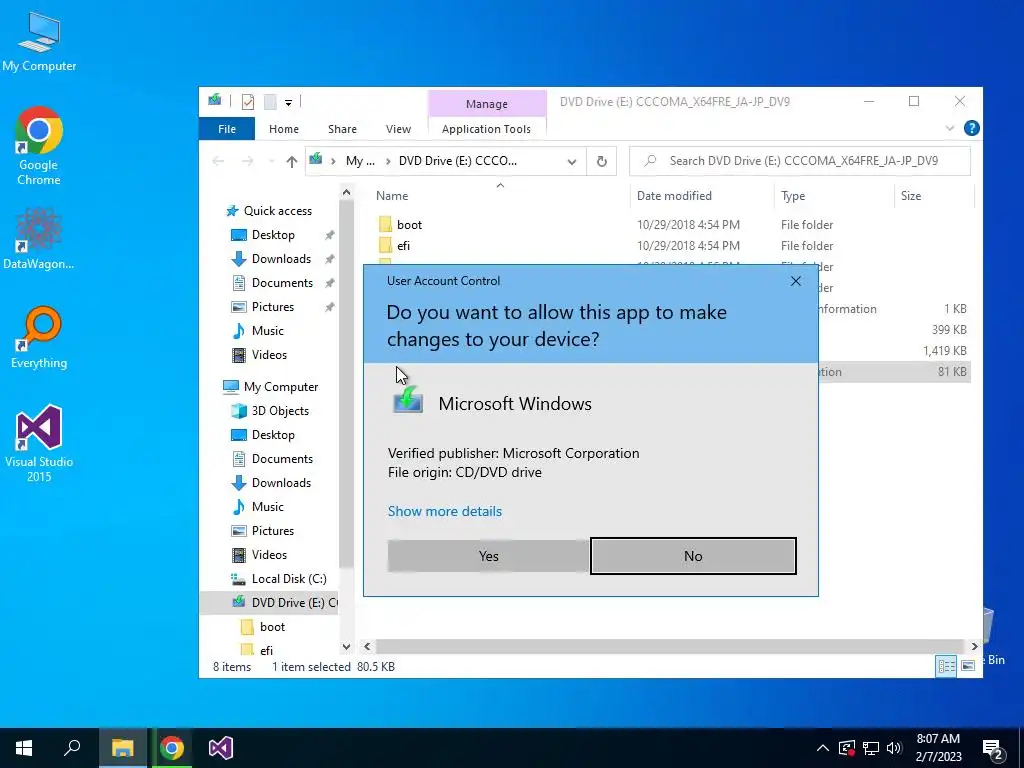Open taskbar search magnifier
1024x768 pixels.
tap(72, 748)
